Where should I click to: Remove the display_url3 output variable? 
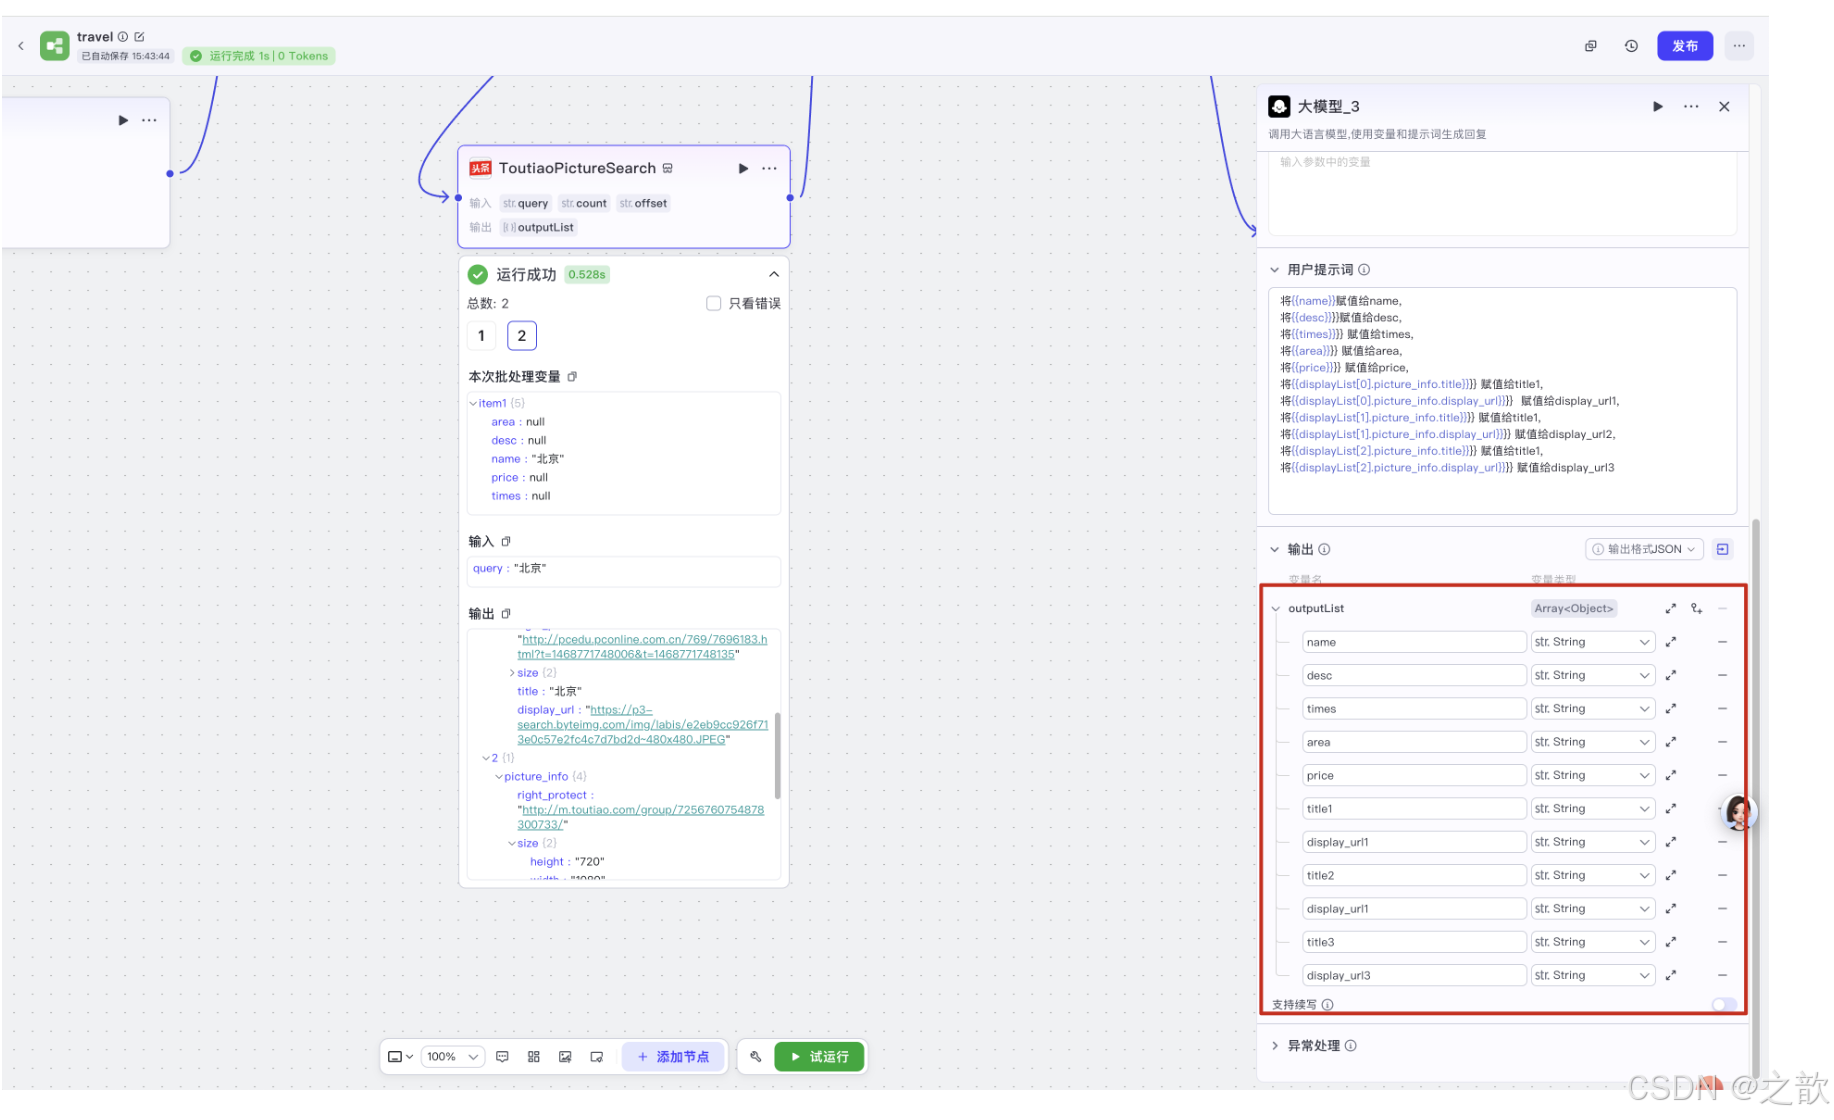point(1722,975)
